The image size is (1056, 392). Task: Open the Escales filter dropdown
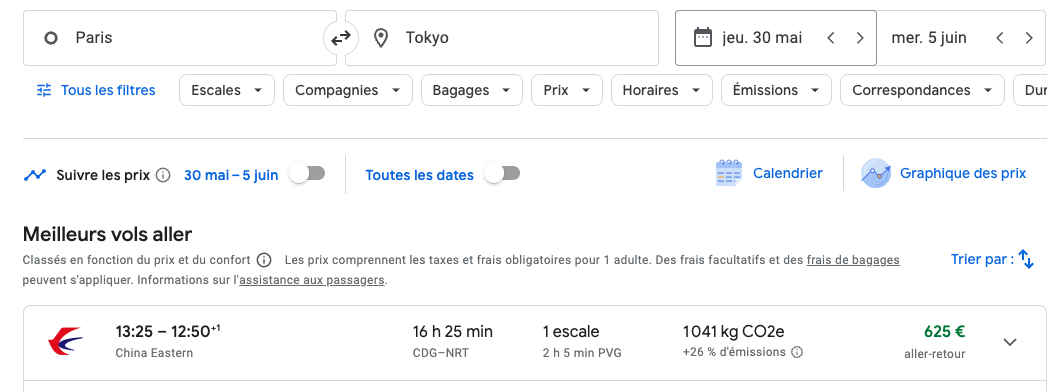tap(227, 90)
